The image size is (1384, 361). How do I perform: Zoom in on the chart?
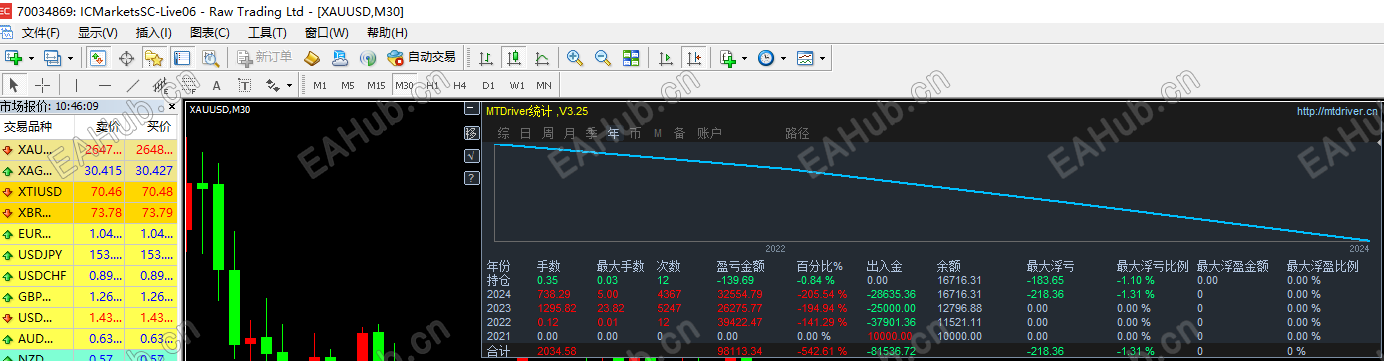pos(575,57)
